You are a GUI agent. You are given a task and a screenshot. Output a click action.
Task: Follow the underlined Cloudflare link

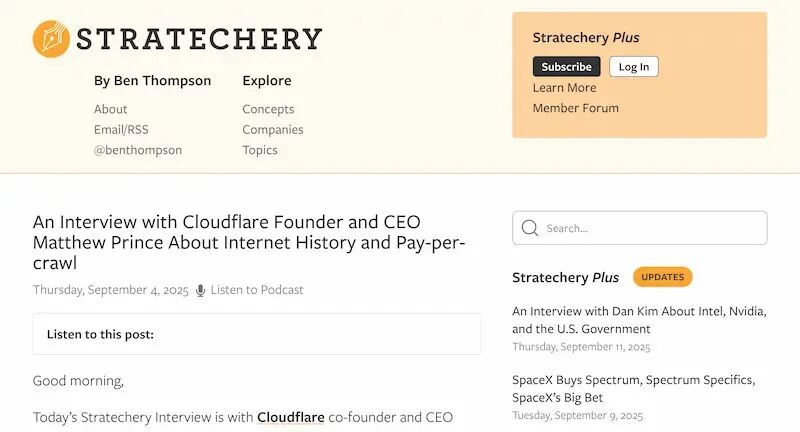pyautogui.click(x=290, y=417)
